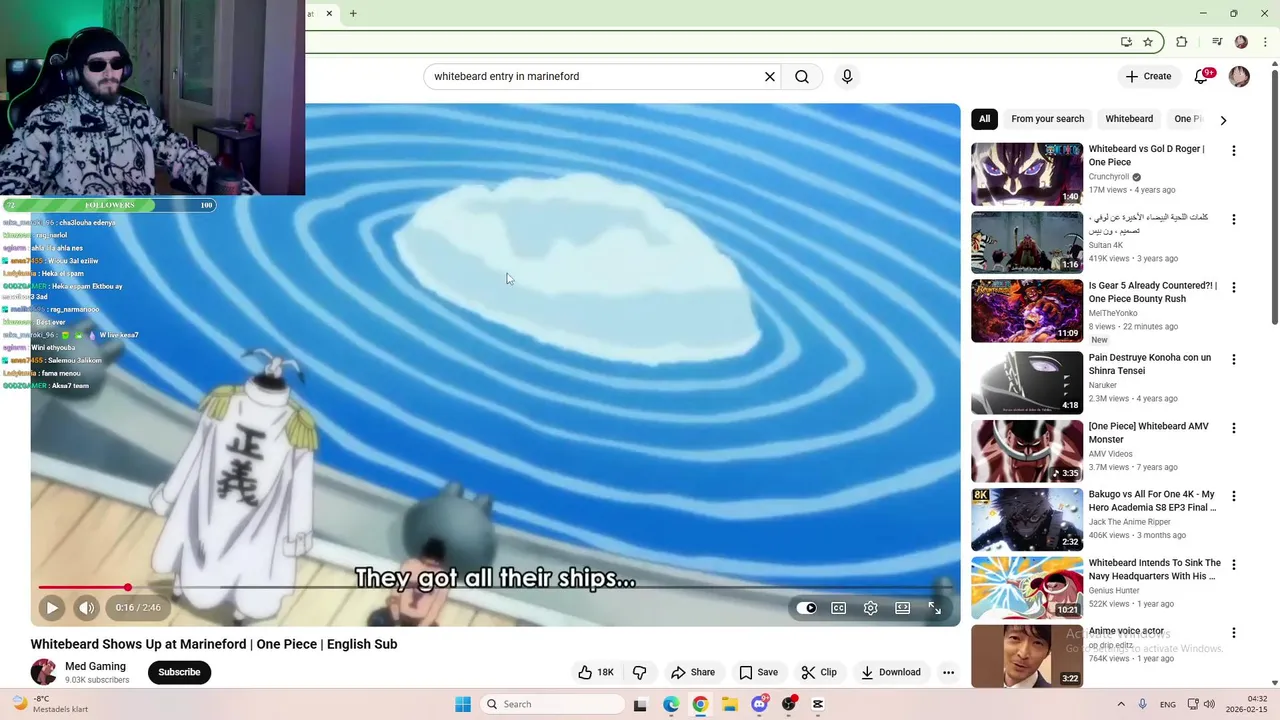
Task: Like the video (18K)
Action: (x=596, y=672)
